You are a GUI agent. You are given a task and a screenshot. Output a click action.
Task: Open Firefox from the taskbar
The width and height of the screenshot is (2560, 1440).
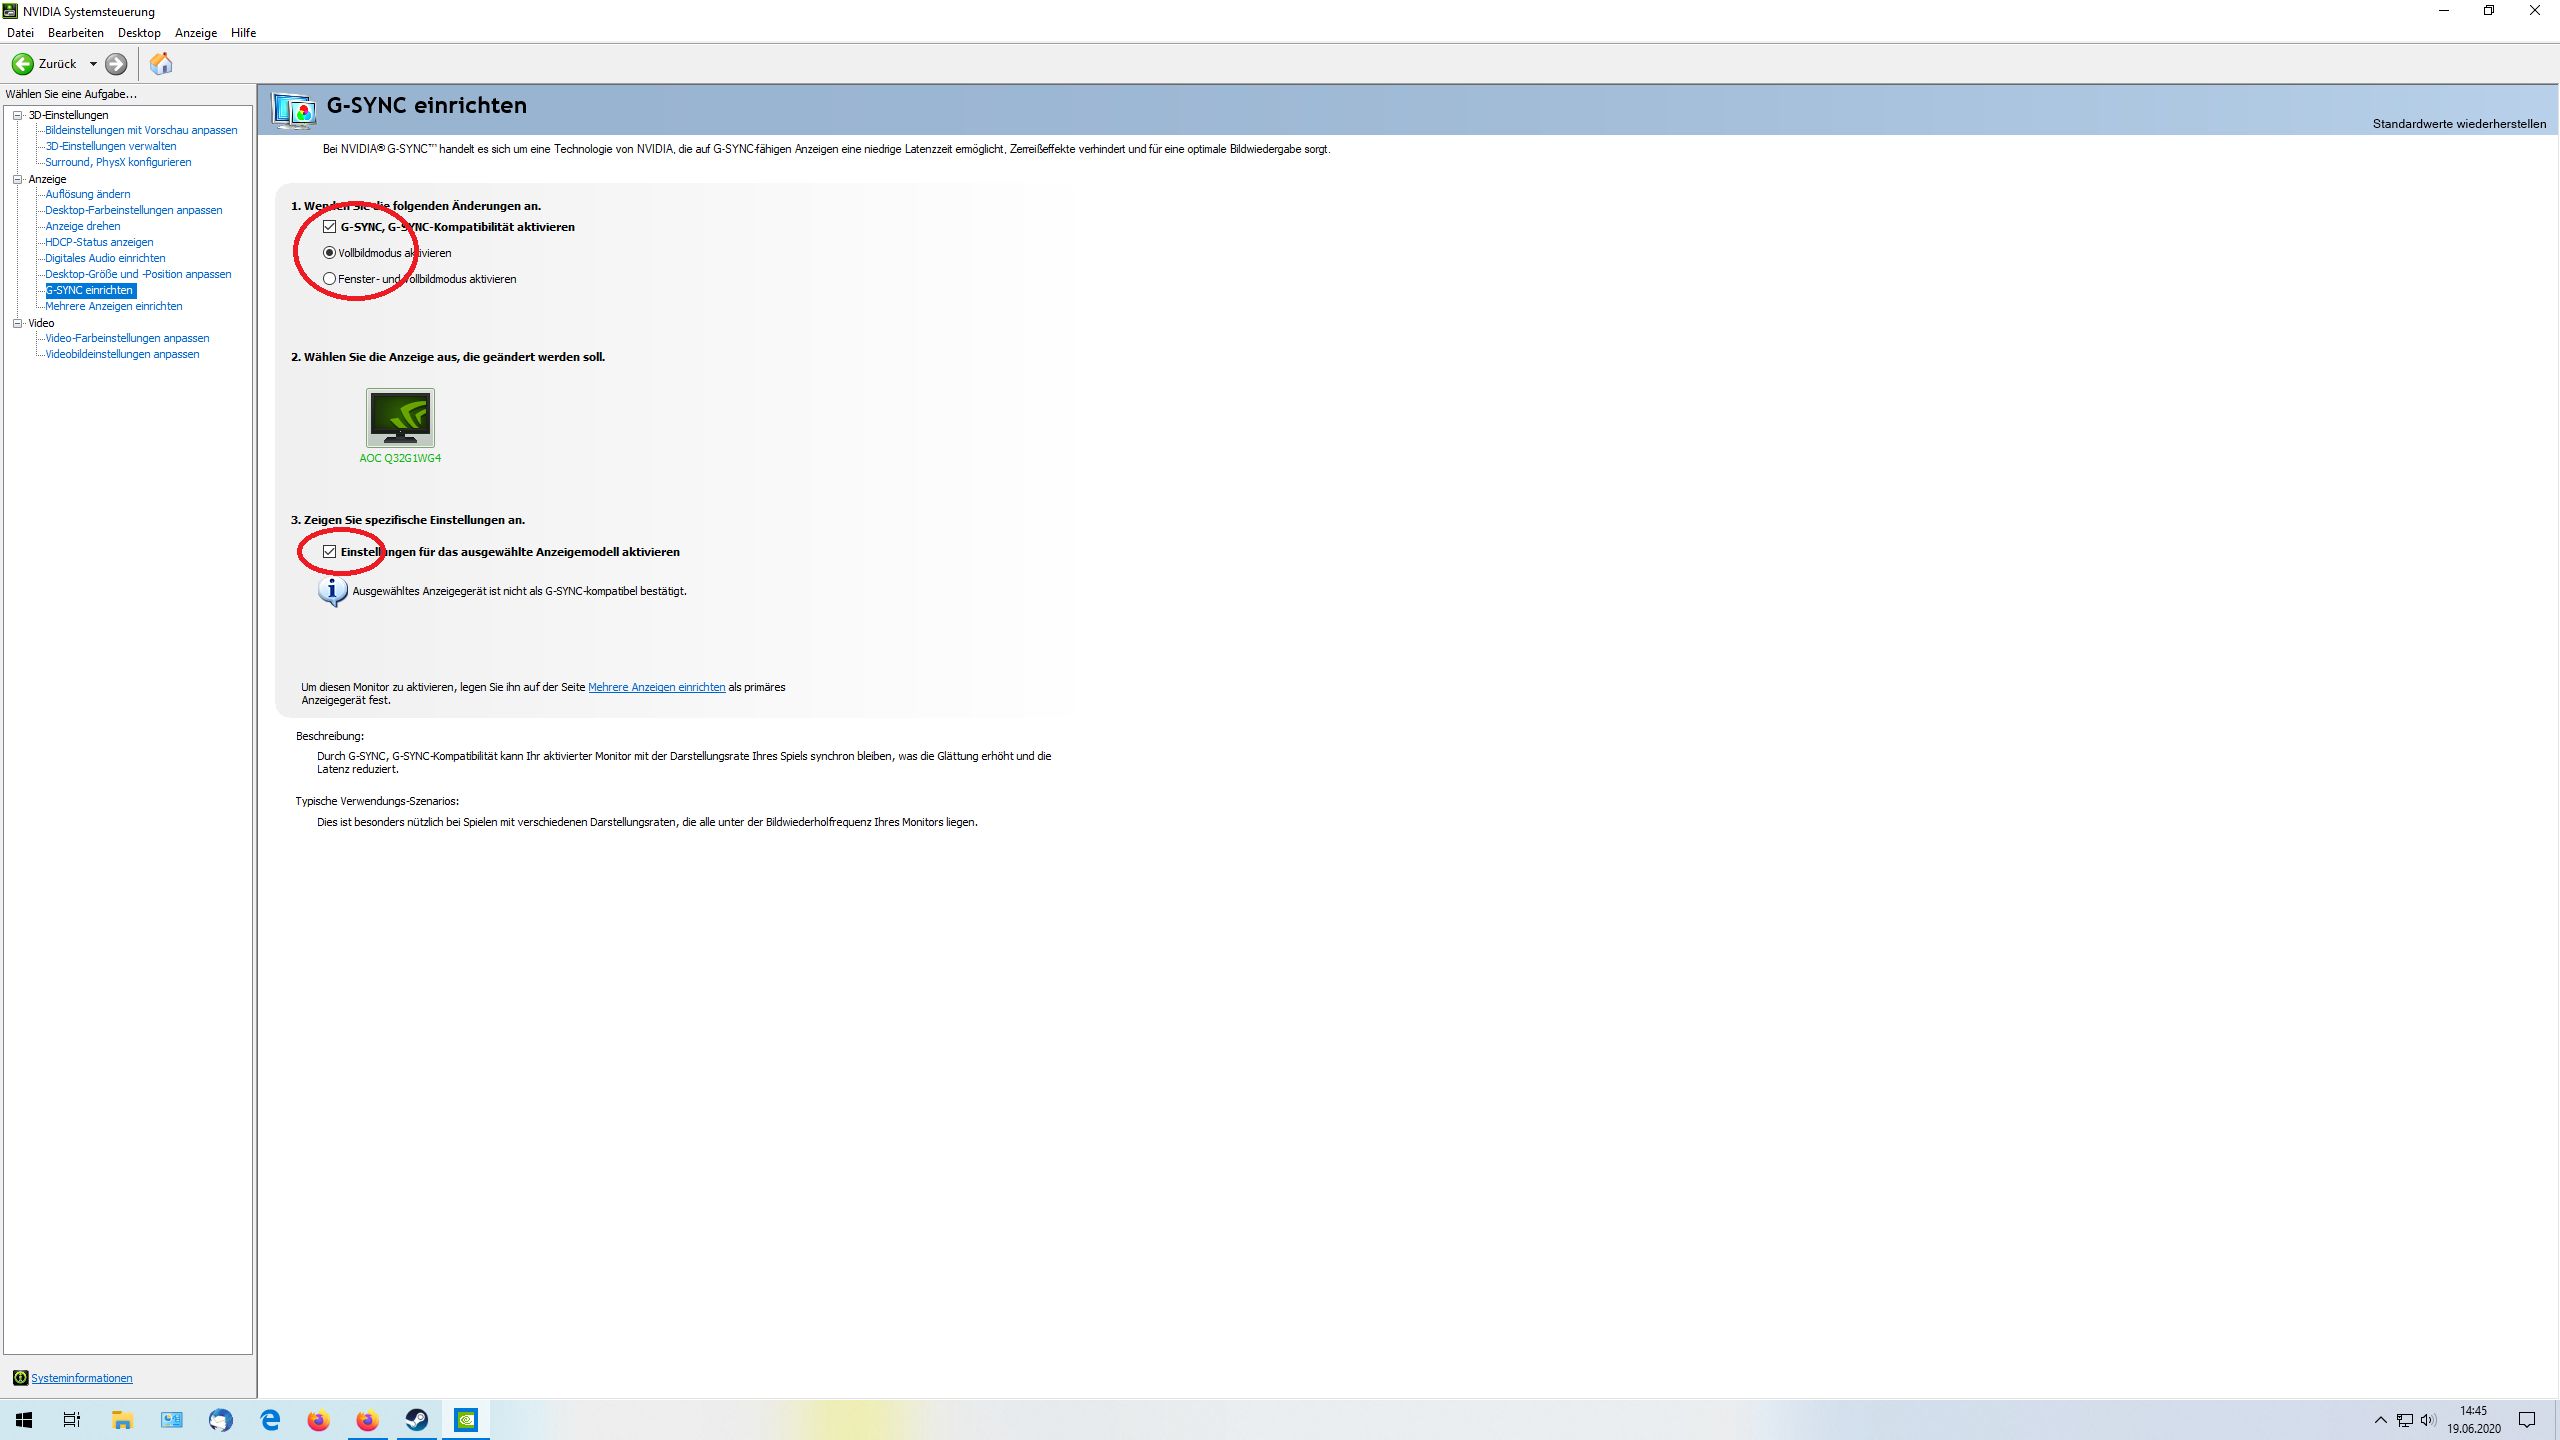(318, 1420)
